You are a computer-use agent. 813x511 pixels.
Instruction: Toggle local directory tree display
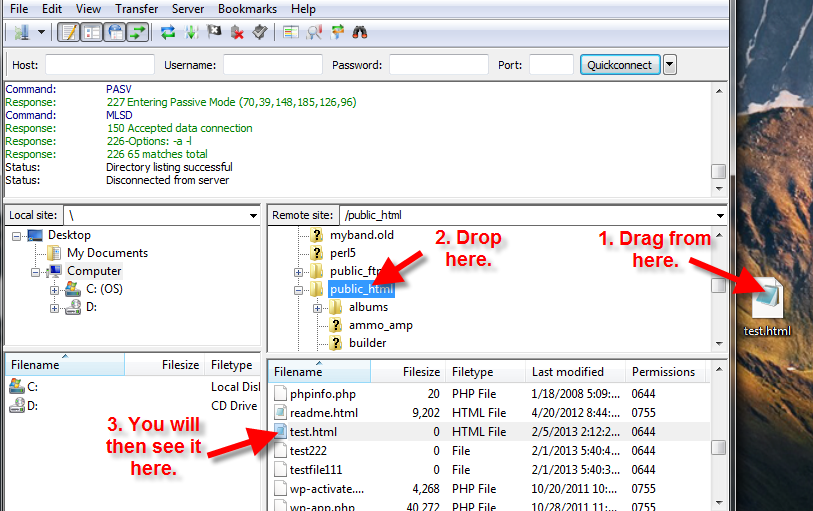[91, 32]
